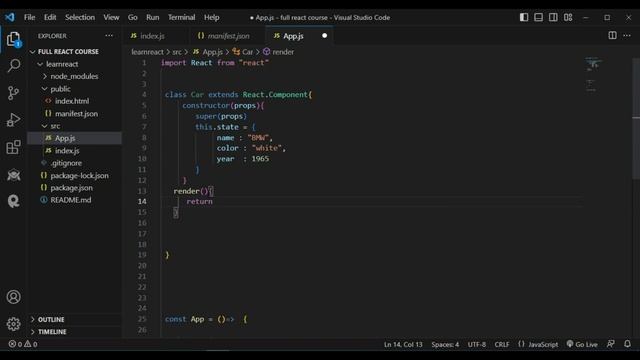Click src in the breadcrumb

177,52
